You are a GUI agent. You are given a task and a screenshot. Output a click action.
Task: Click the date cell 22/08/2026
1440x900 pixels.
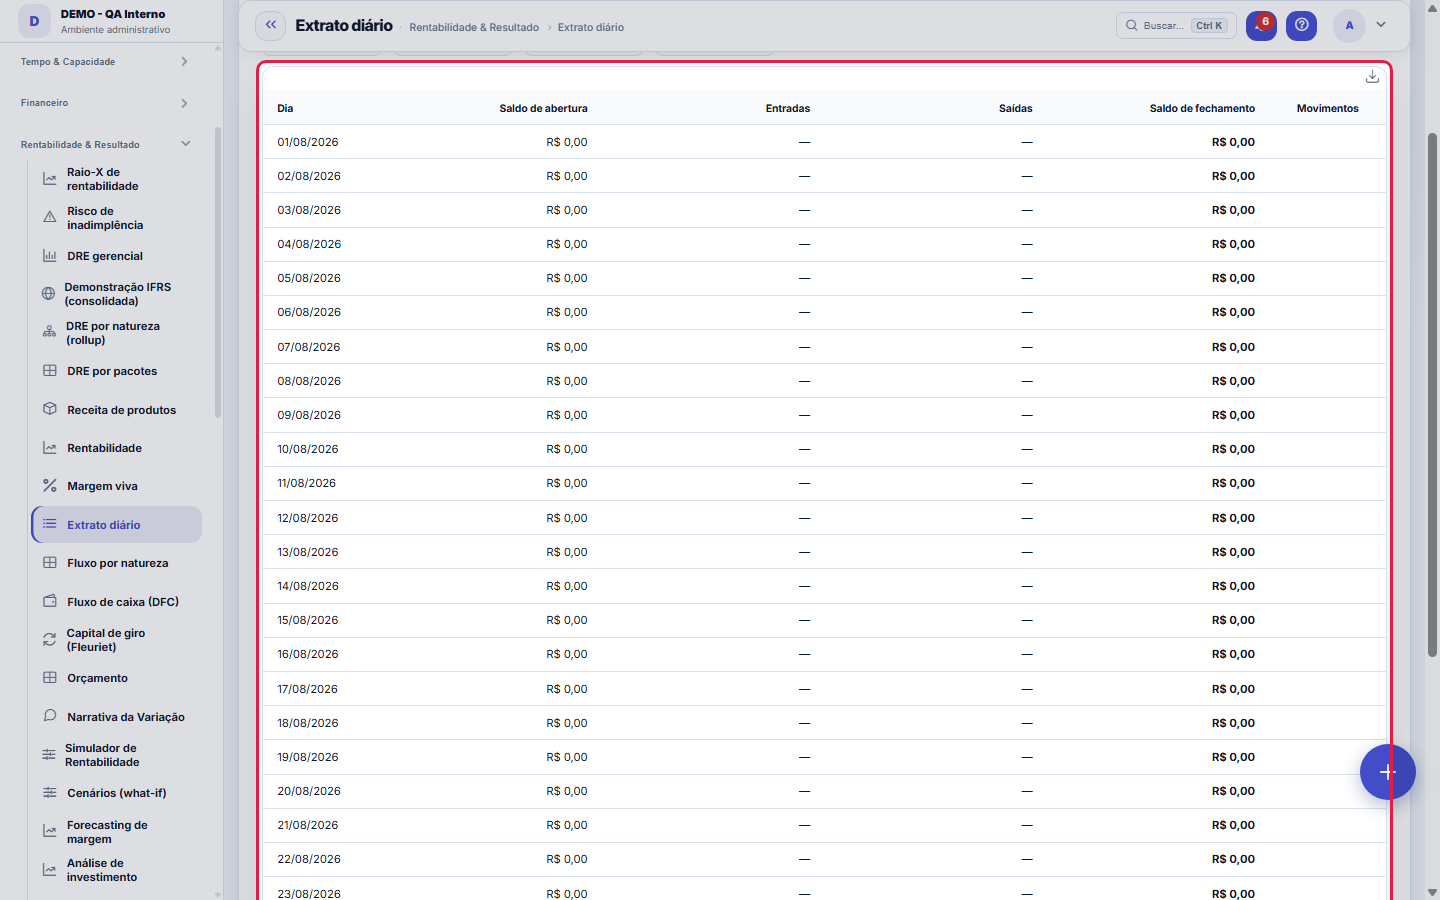point(309,859)
